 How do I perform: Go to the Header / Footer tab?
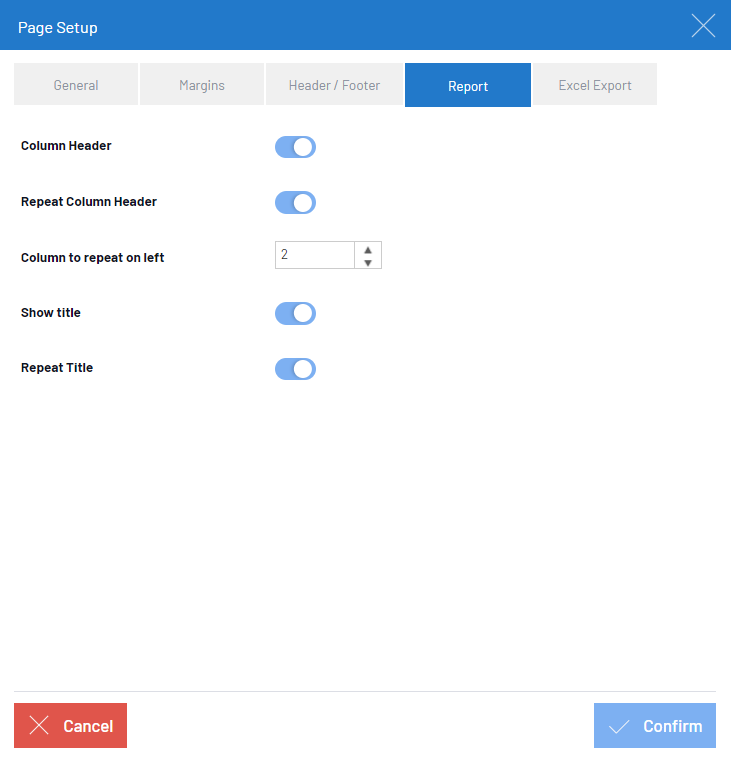334,85
